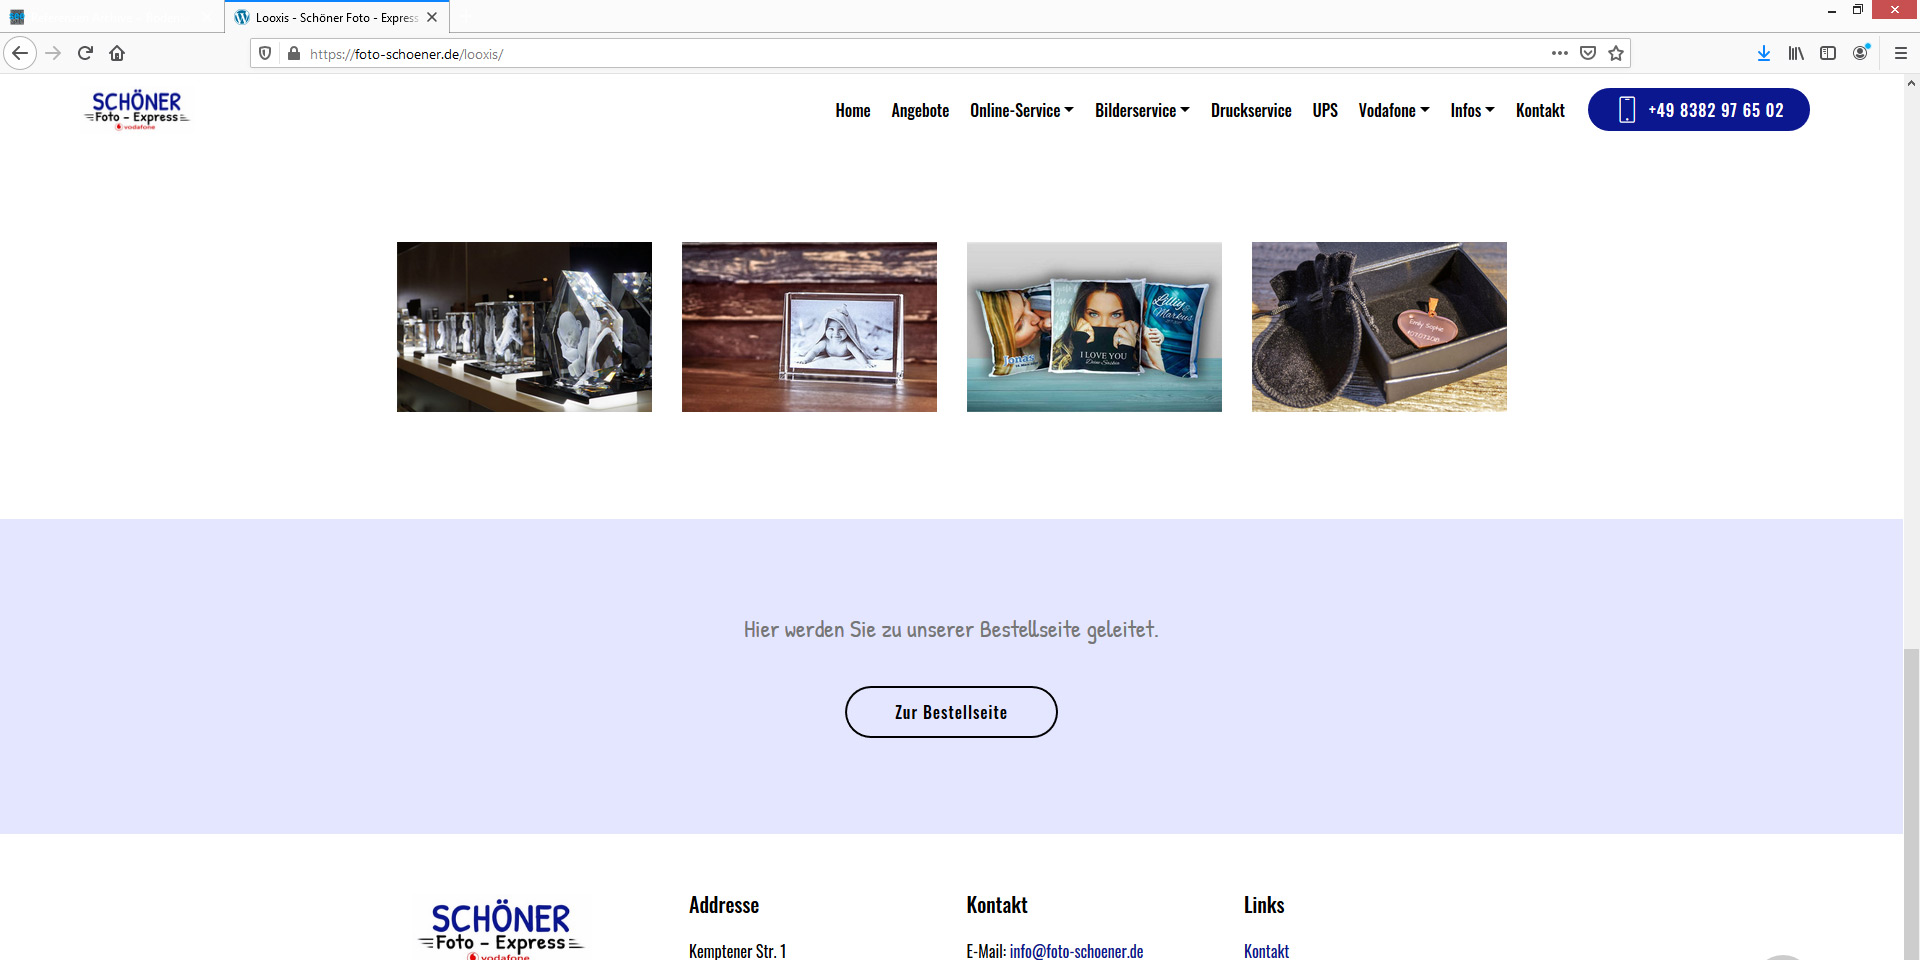
Task: Reload the current page
Action: pyautogui.click(x=85, y=53)
